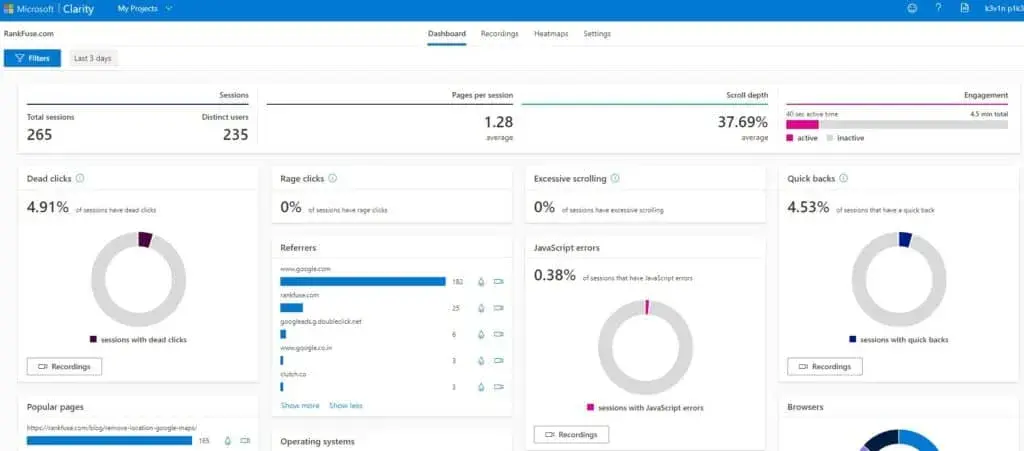Click the 265 total sessions value
Viewport: 1024px width, 451px height.
(x=39, y=134)
